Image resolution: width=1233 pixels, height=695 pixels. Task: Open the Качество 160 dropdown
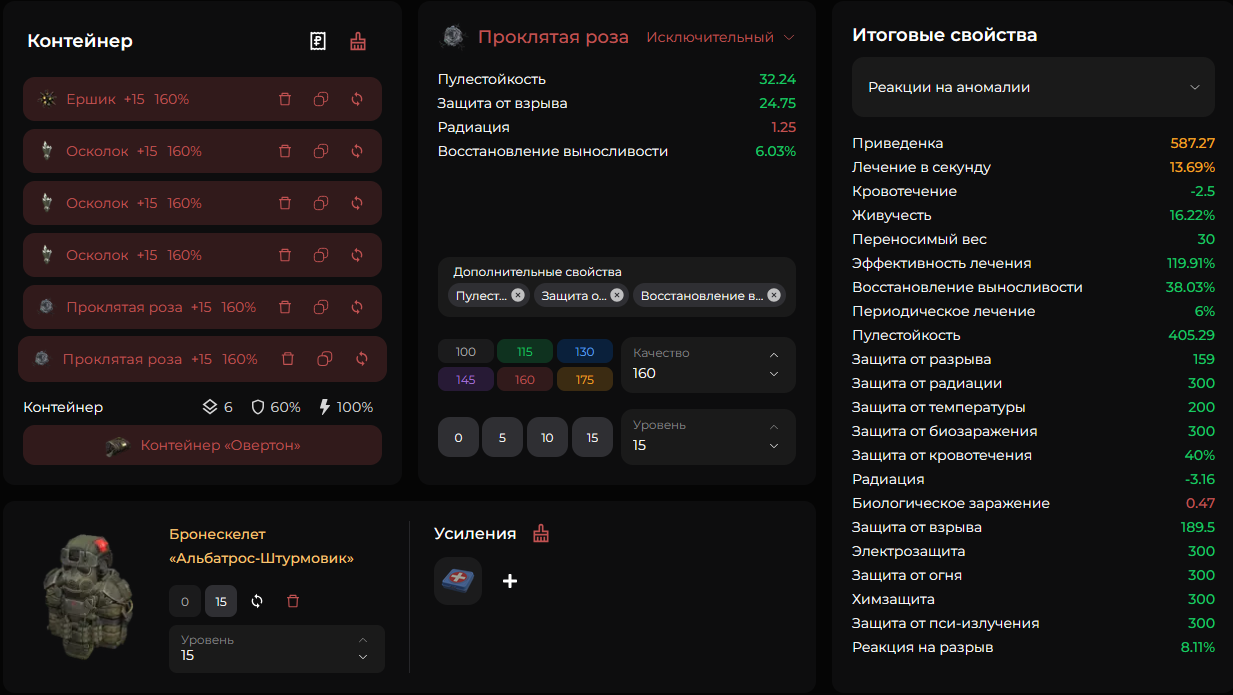tap(709, 365)
